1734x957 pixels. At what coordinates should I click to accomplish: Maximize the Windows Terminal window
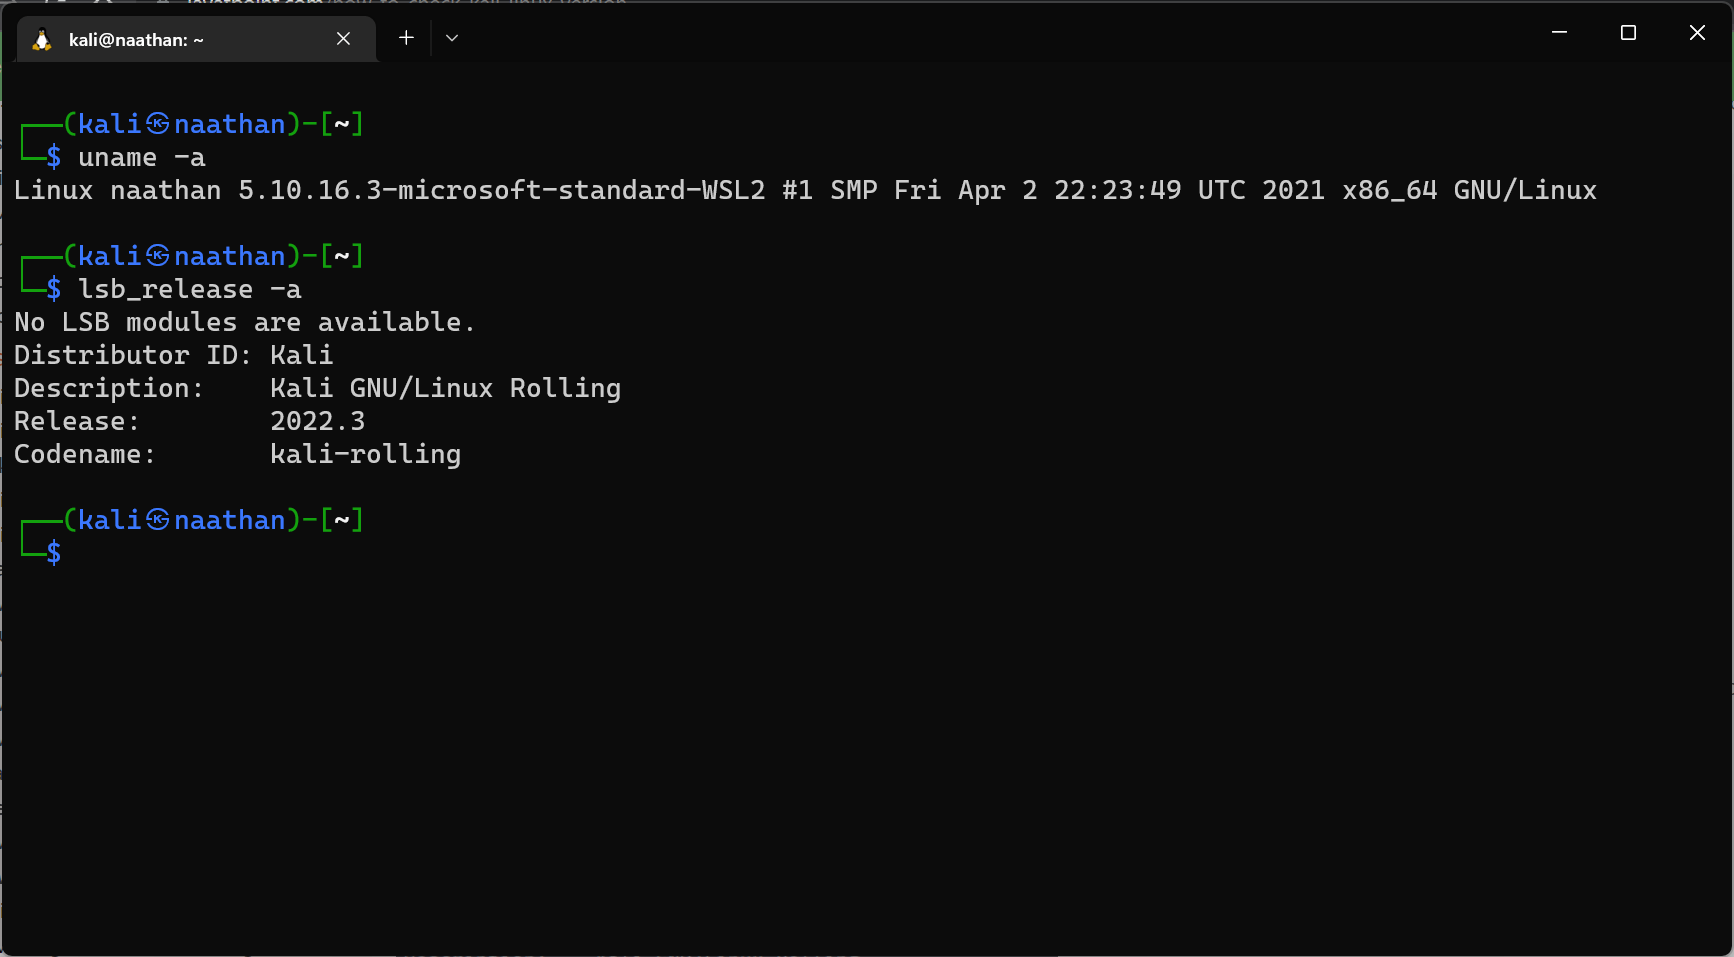pos(1627,32)
